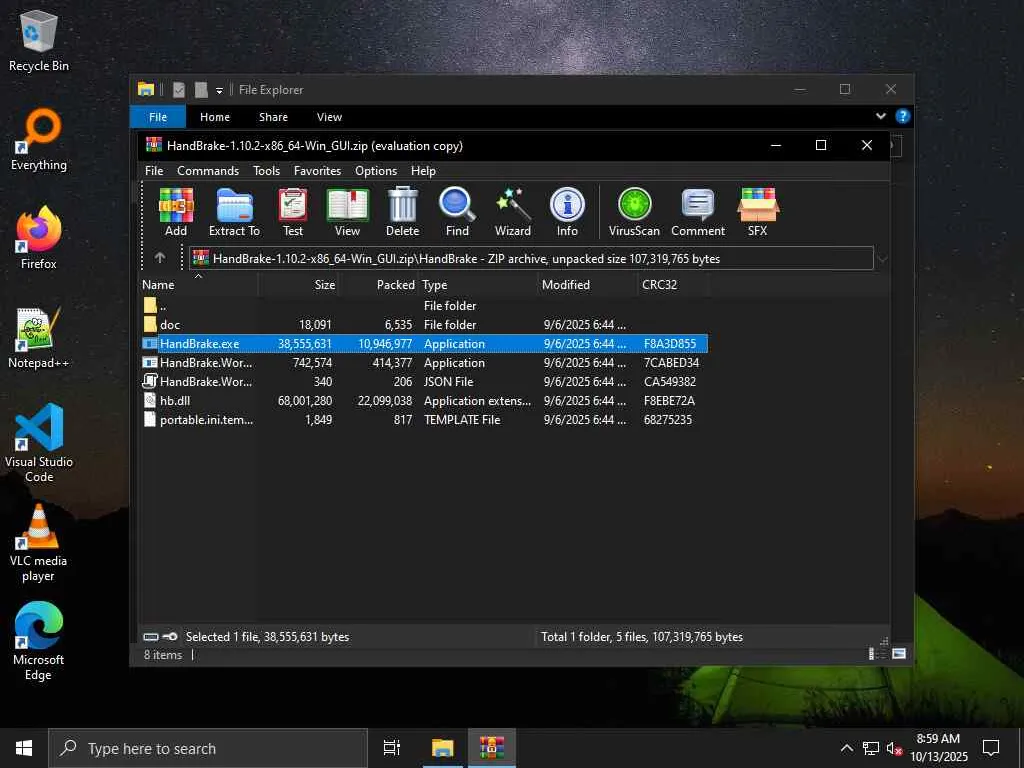This screenshot has height=768, width=1024.
Task: Click the Find magnifier icon
Action: pyautogui.click(x=457, y=212)
